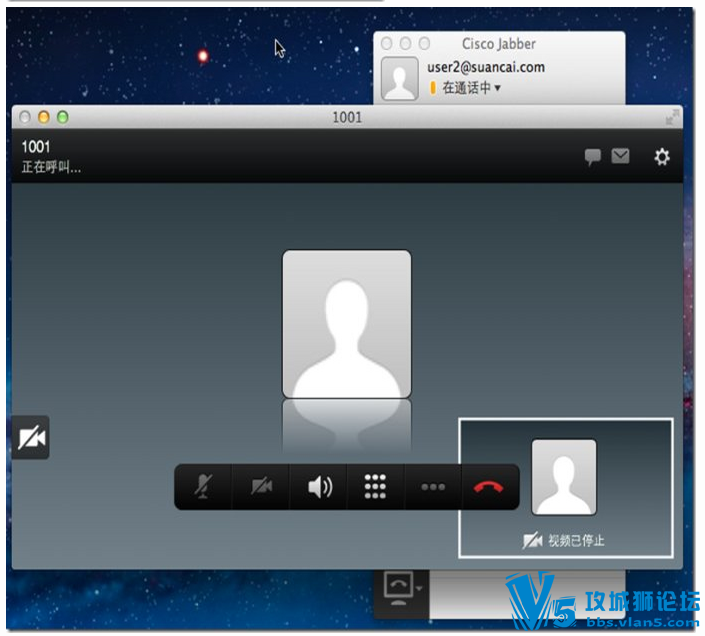Screen dimensions: 705x636
Task: Click the envelope mail icon
Action: coord(620,156)
